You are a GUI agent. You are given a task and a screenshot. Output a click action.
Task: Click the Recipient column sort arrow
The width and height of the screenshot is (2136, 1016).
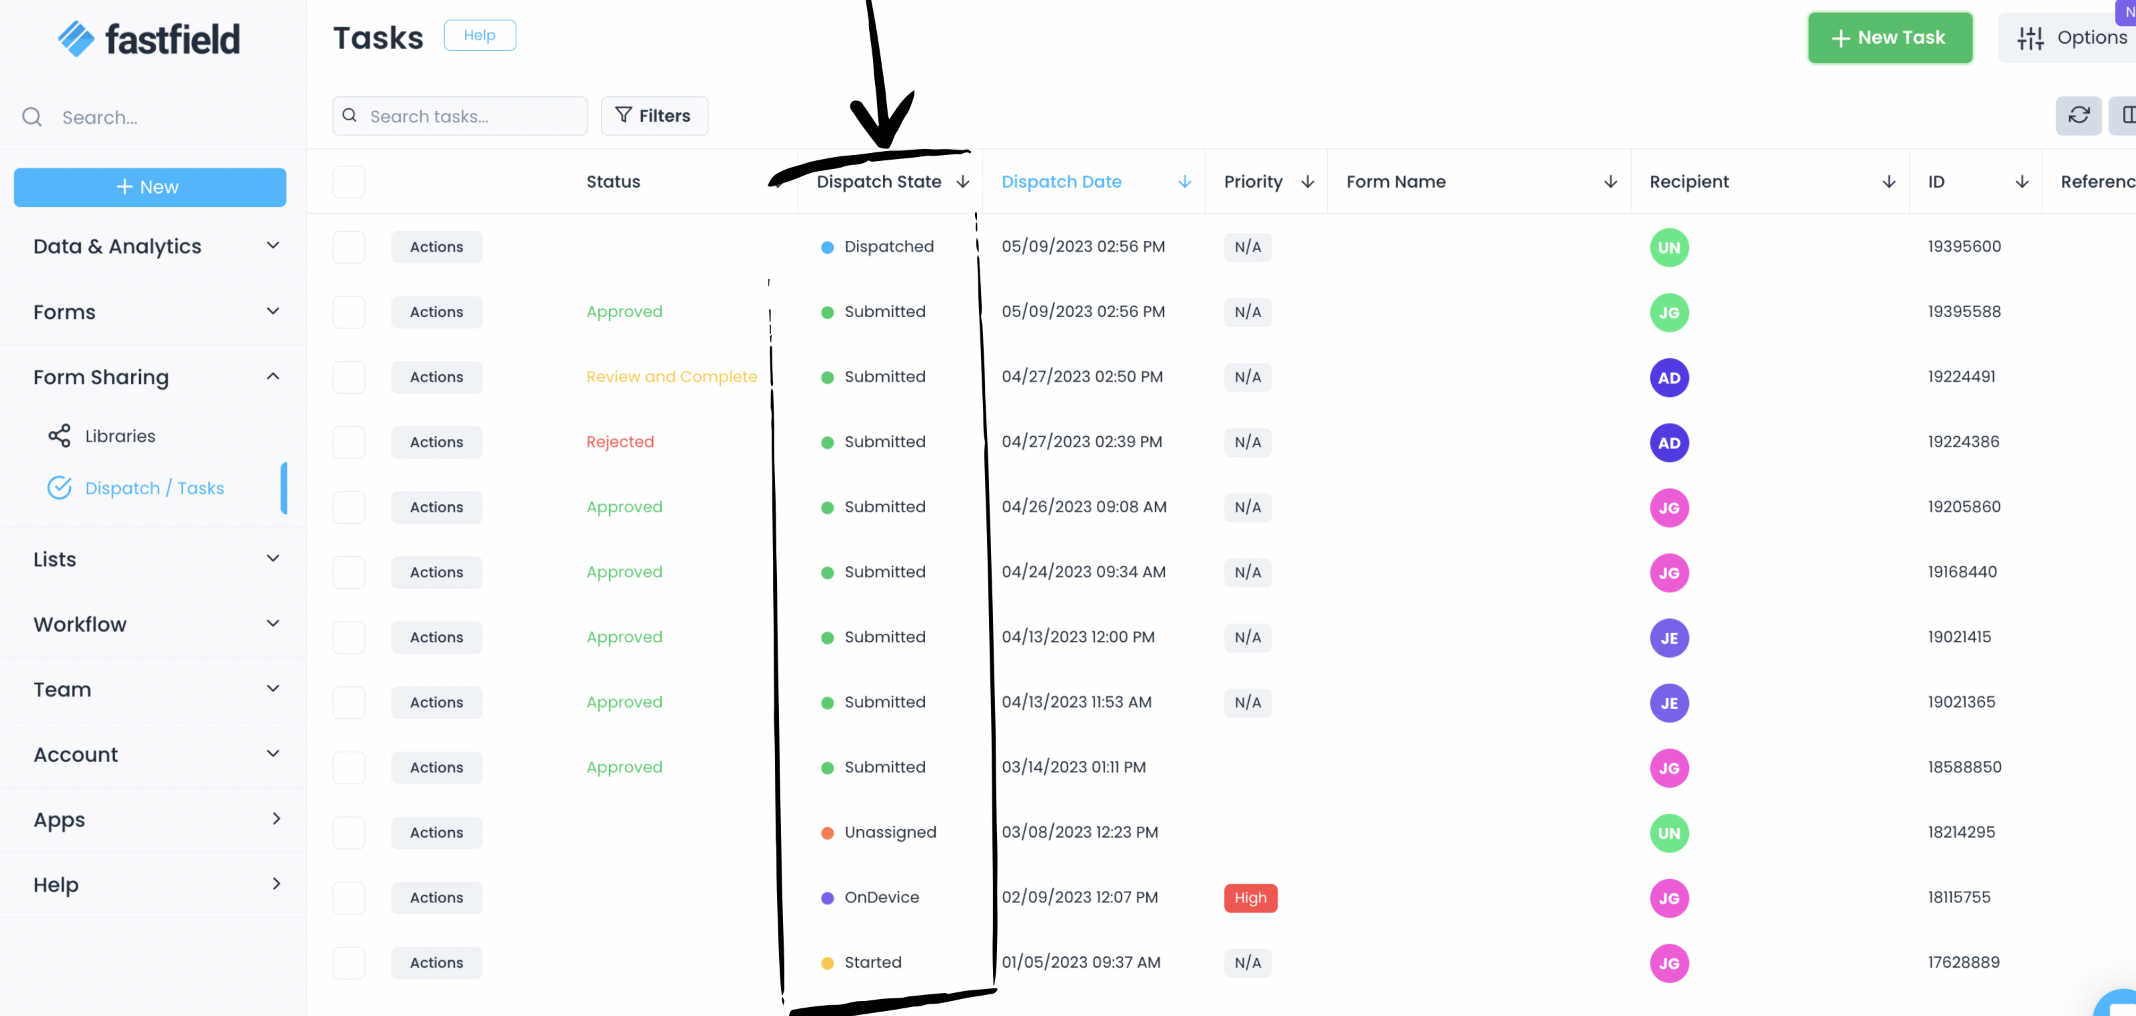pos(1888,182)
